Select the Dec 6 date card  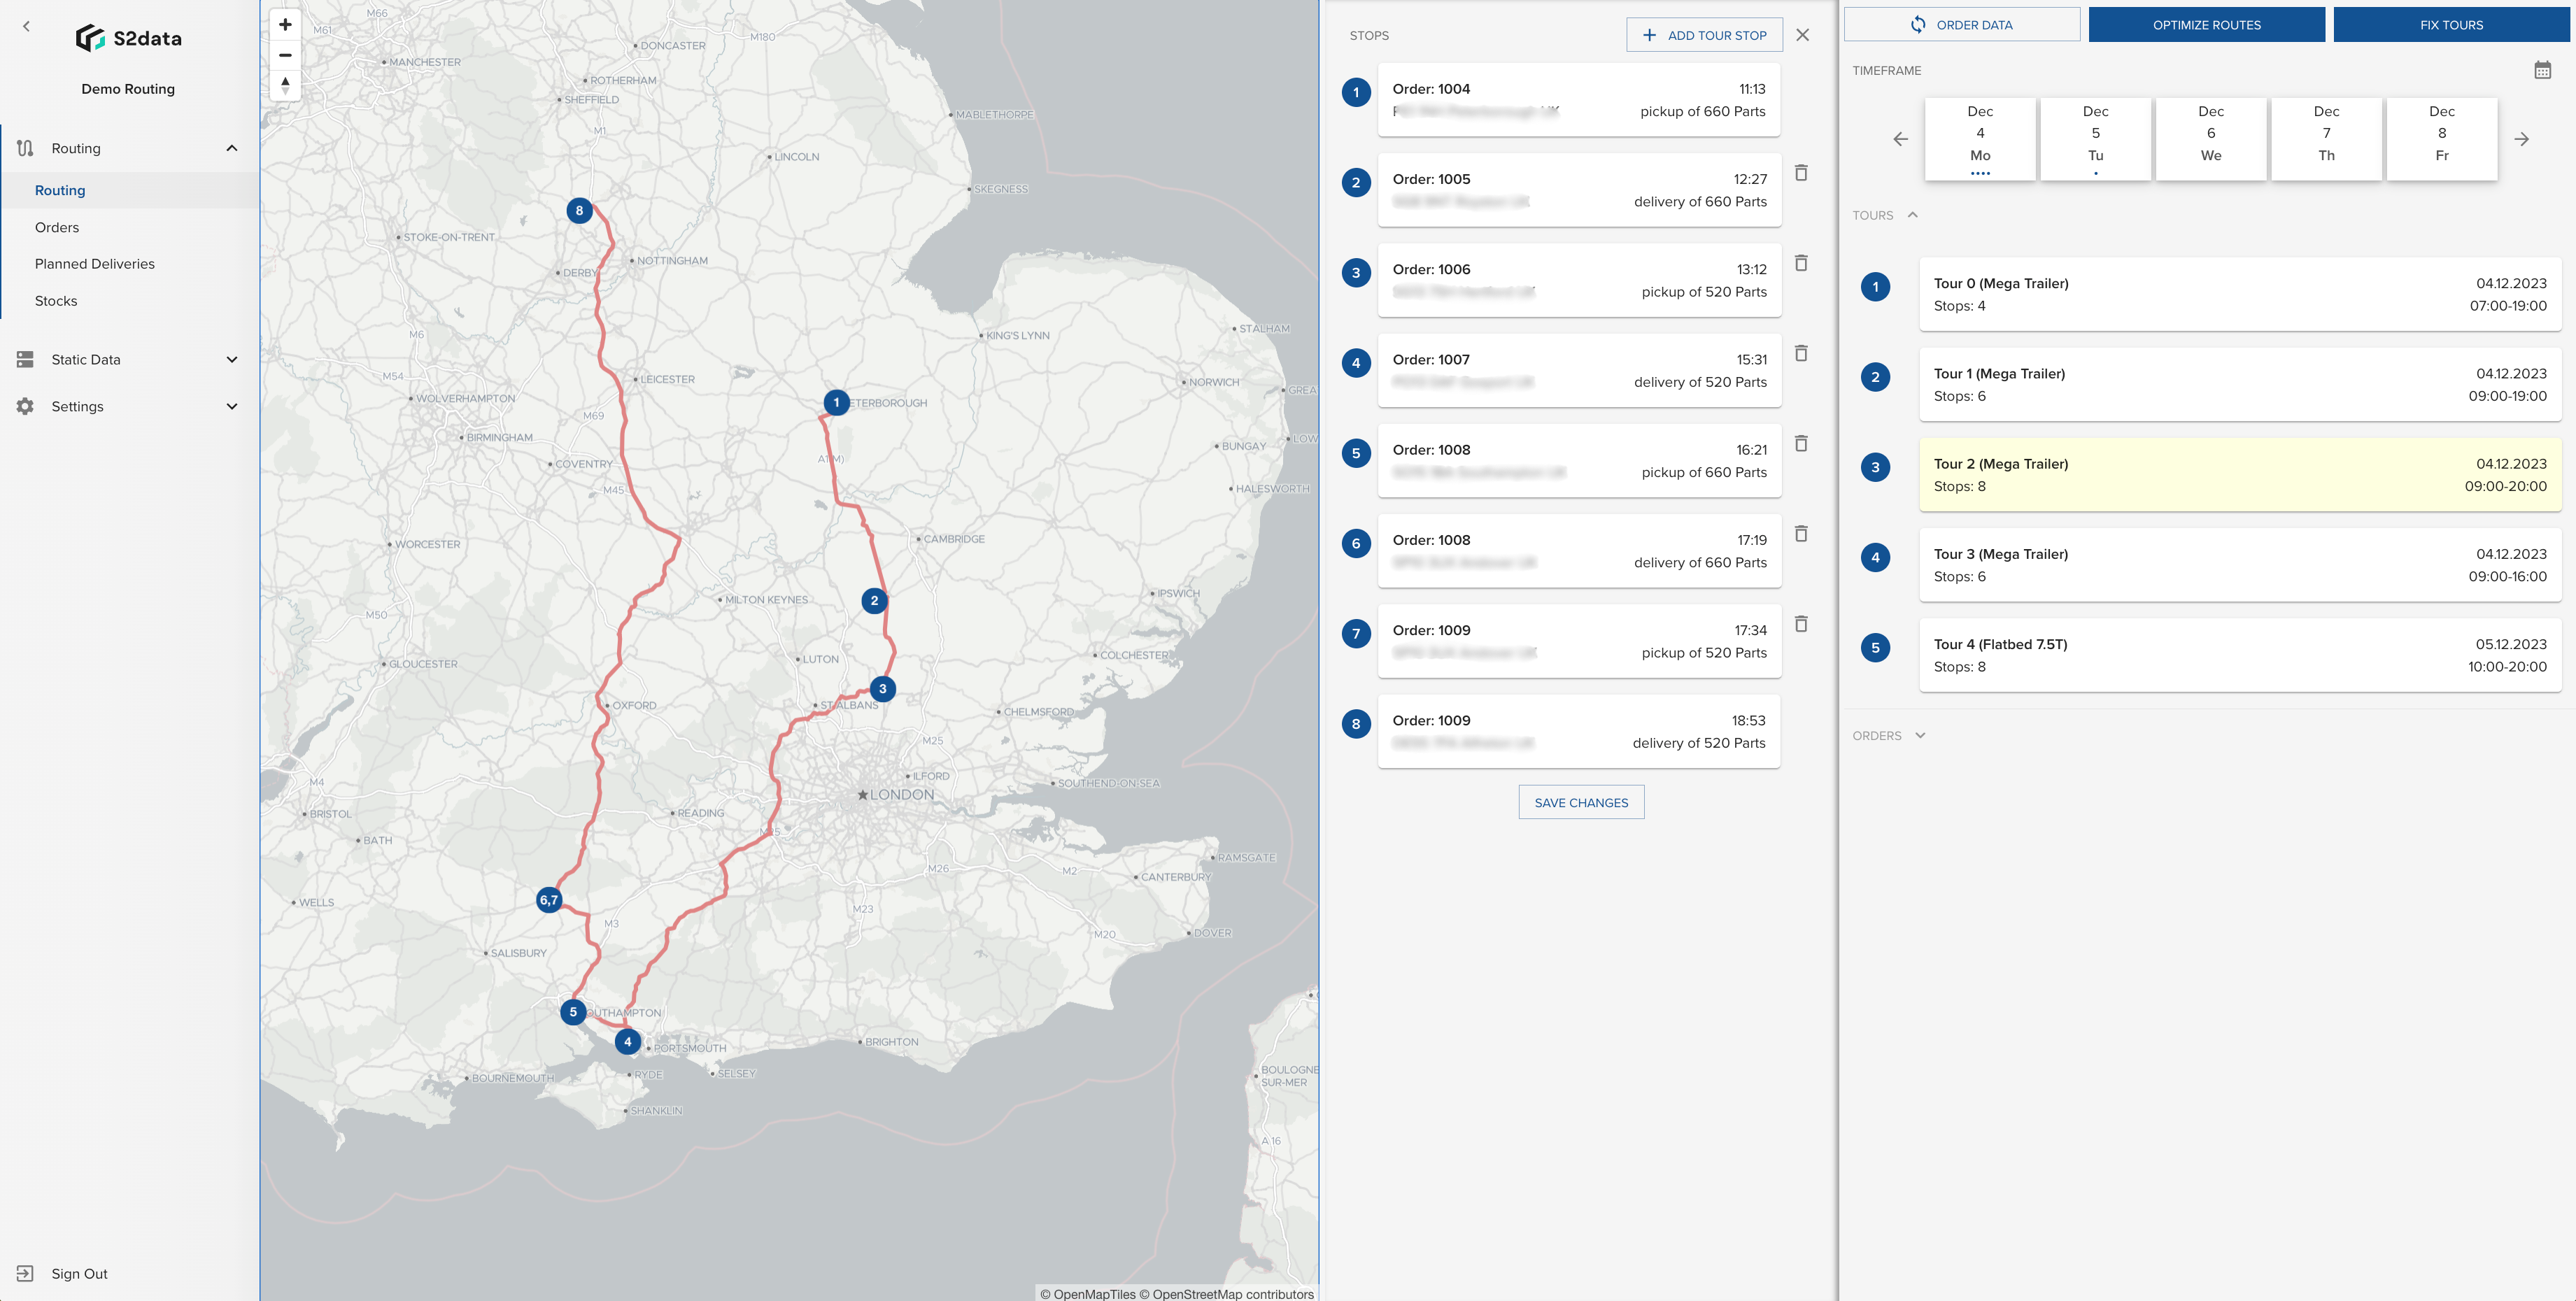2211,138
